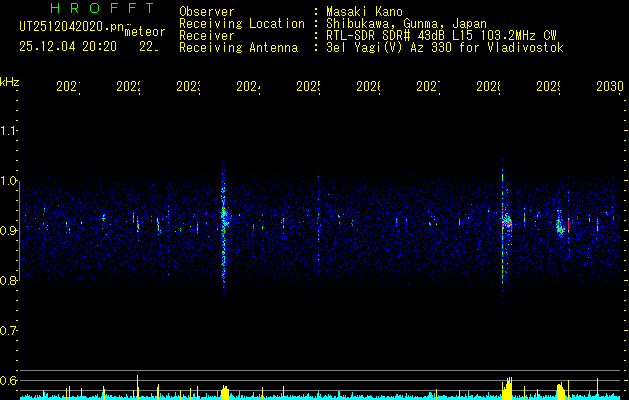Click the "Receiving Antenna" label
This screenshot has height=400, width=629.
pyautogui.click(x=238, y=48)
